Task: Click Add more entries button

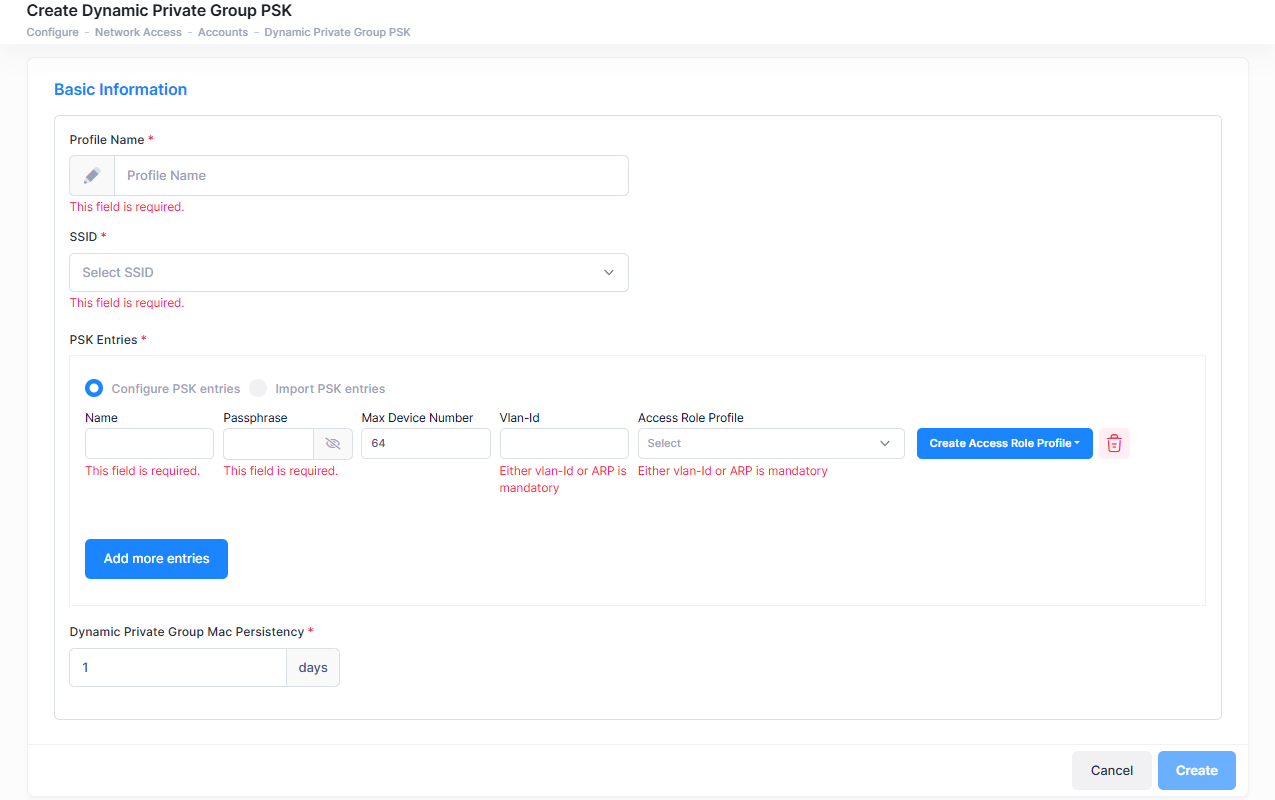Action: 156,559
